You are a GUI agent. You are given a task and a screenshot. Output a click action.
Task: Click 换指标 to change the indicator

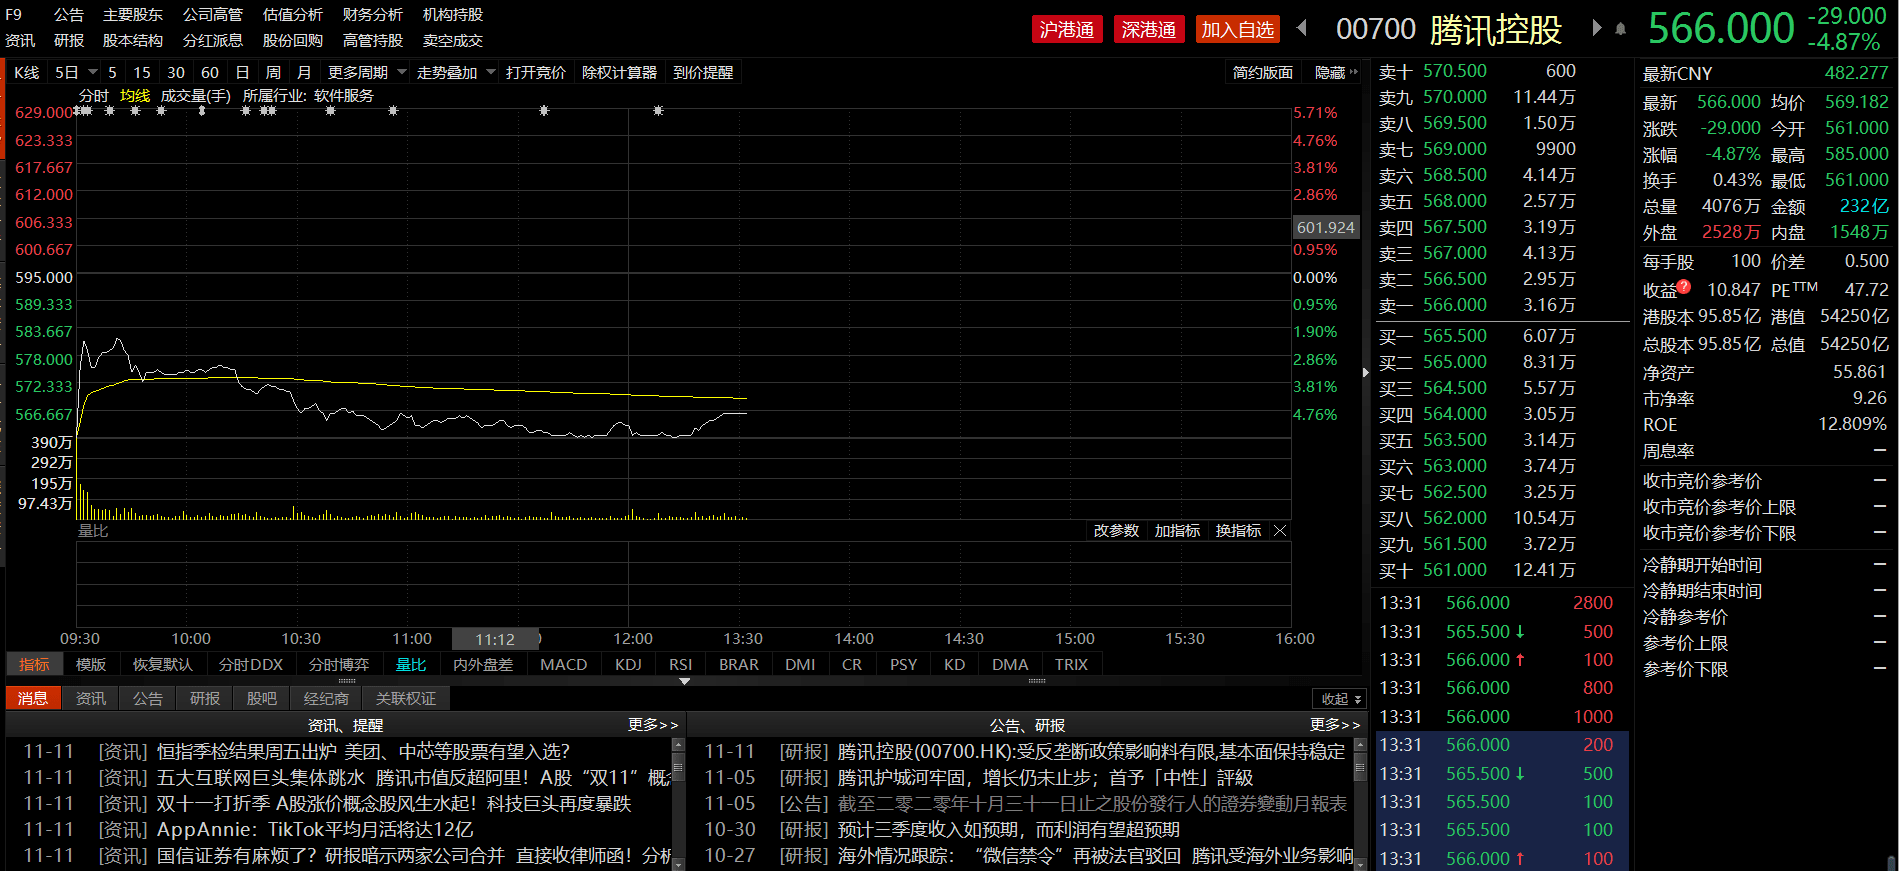[x=1238, y=531]
